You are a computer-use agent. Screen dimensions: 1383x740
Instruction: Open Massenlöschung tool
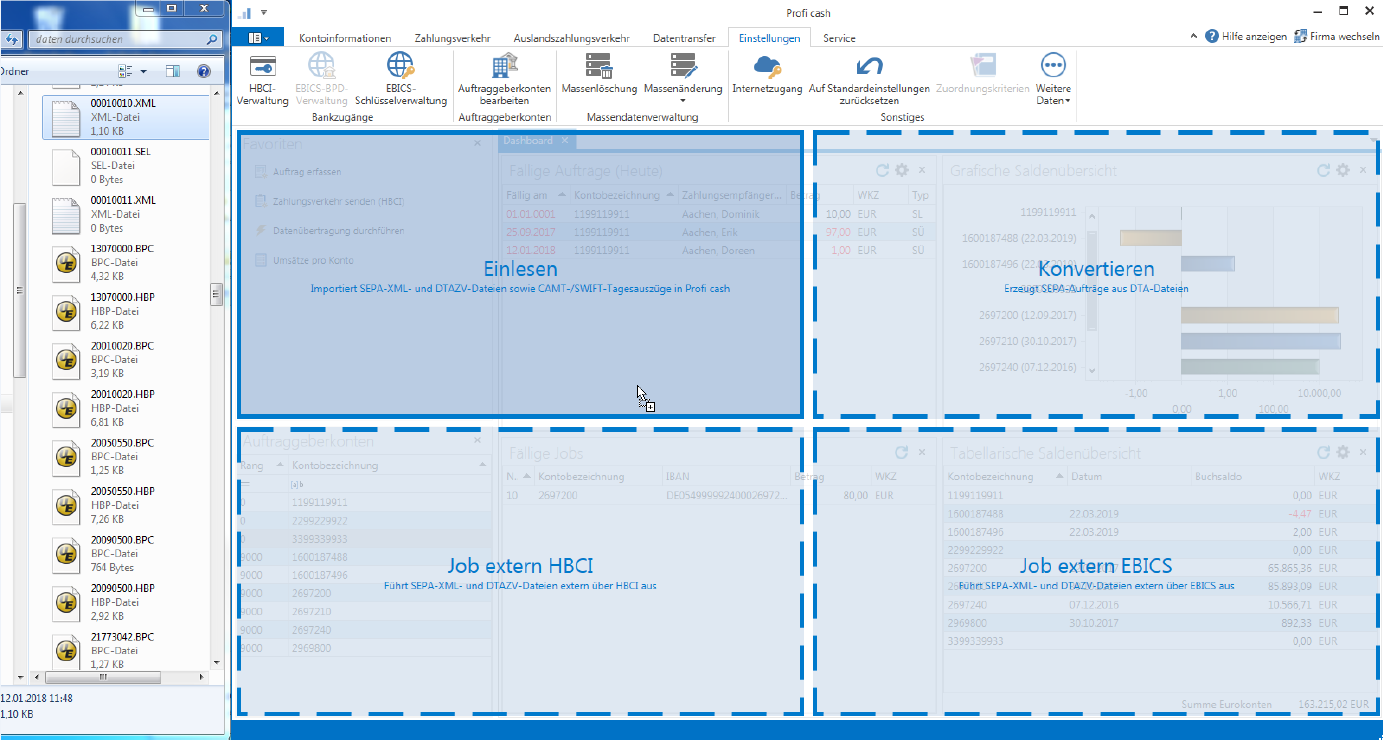click(x=599, y=79)
